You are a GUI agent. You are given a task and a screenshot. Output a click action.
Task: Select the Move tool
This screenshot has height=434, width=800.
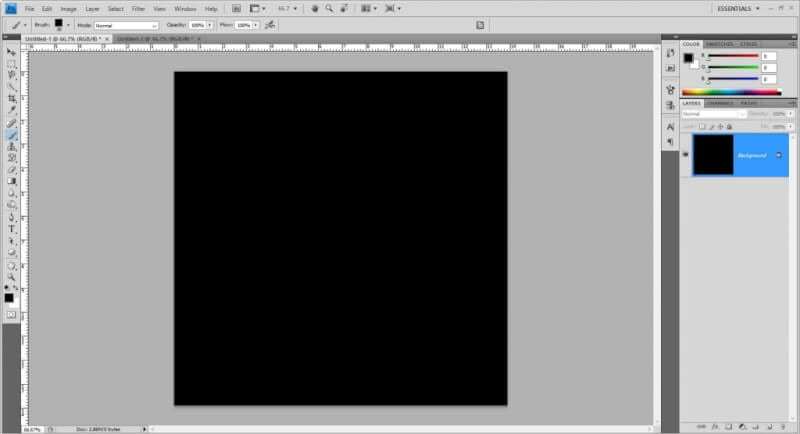tap(11, 52)
